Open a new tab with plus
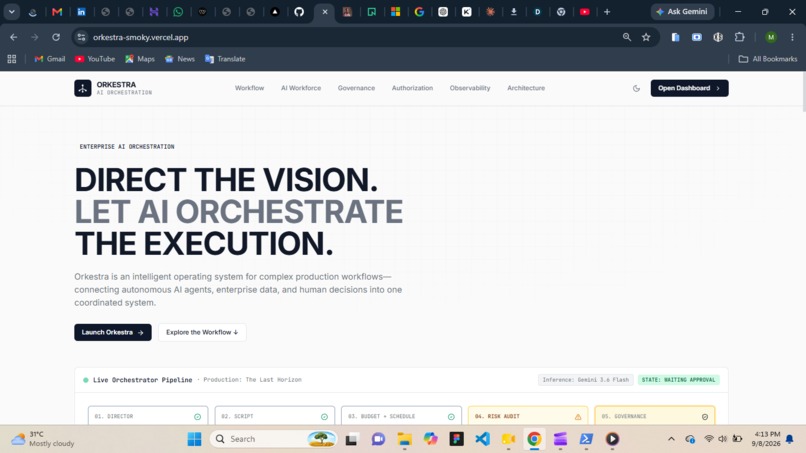Screen dimensions: 806x453 tap(607, 12)
